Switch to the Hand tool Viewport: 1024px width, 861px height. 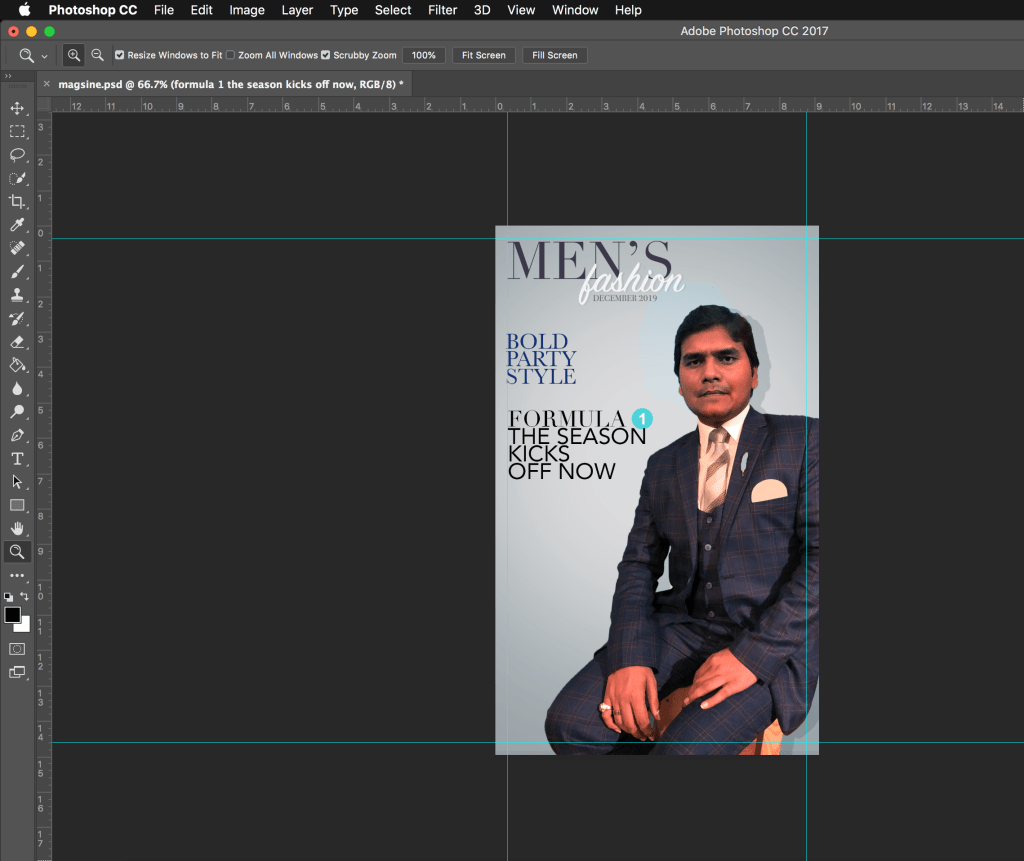[x=17, y=528]
